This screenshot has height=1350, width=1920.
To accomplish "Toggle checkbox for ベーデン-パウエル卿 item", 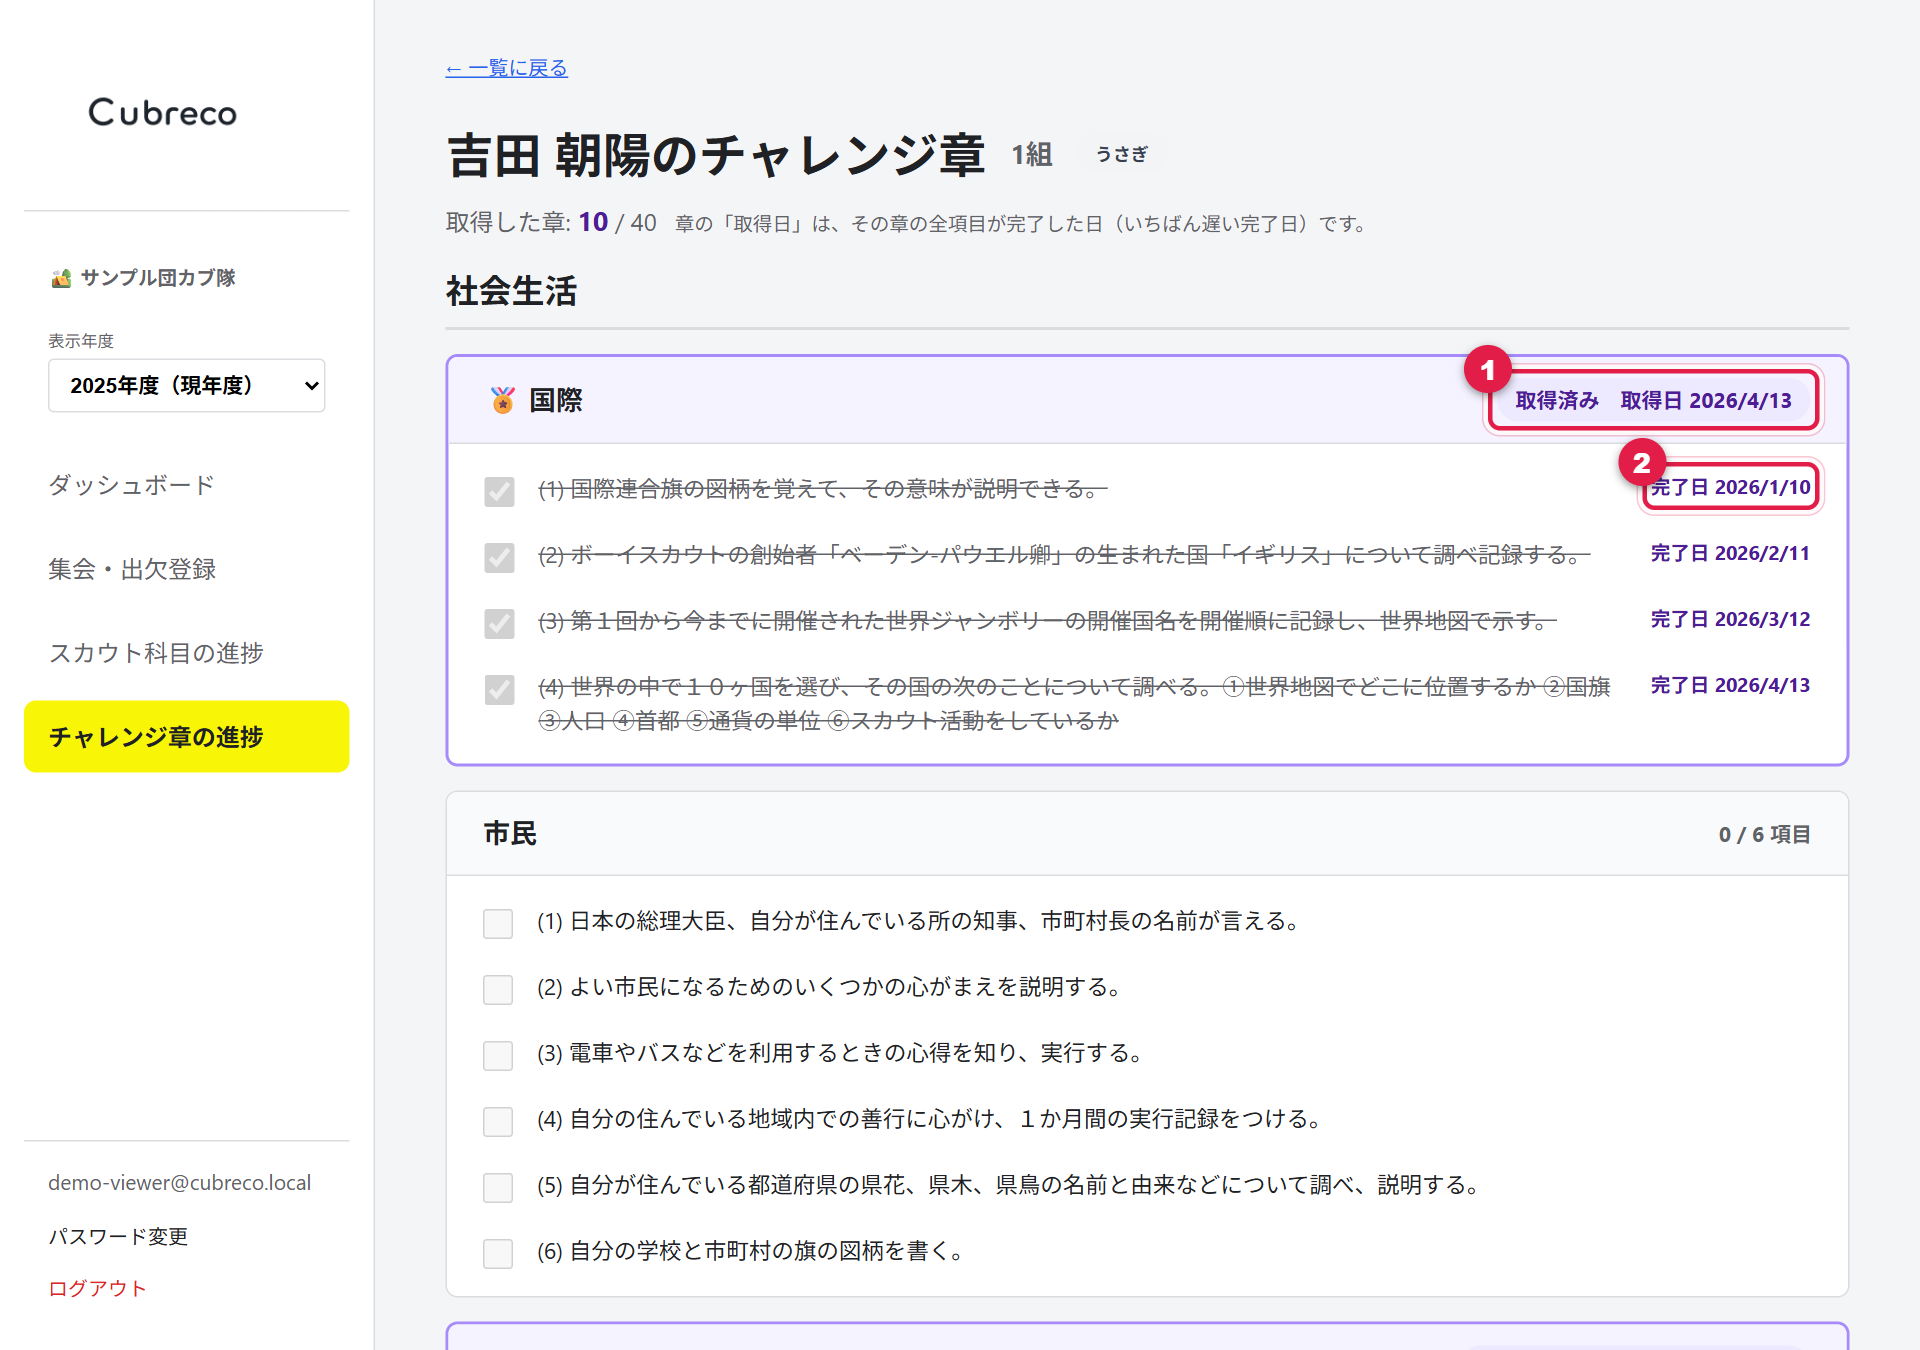I will coord(499,557).
